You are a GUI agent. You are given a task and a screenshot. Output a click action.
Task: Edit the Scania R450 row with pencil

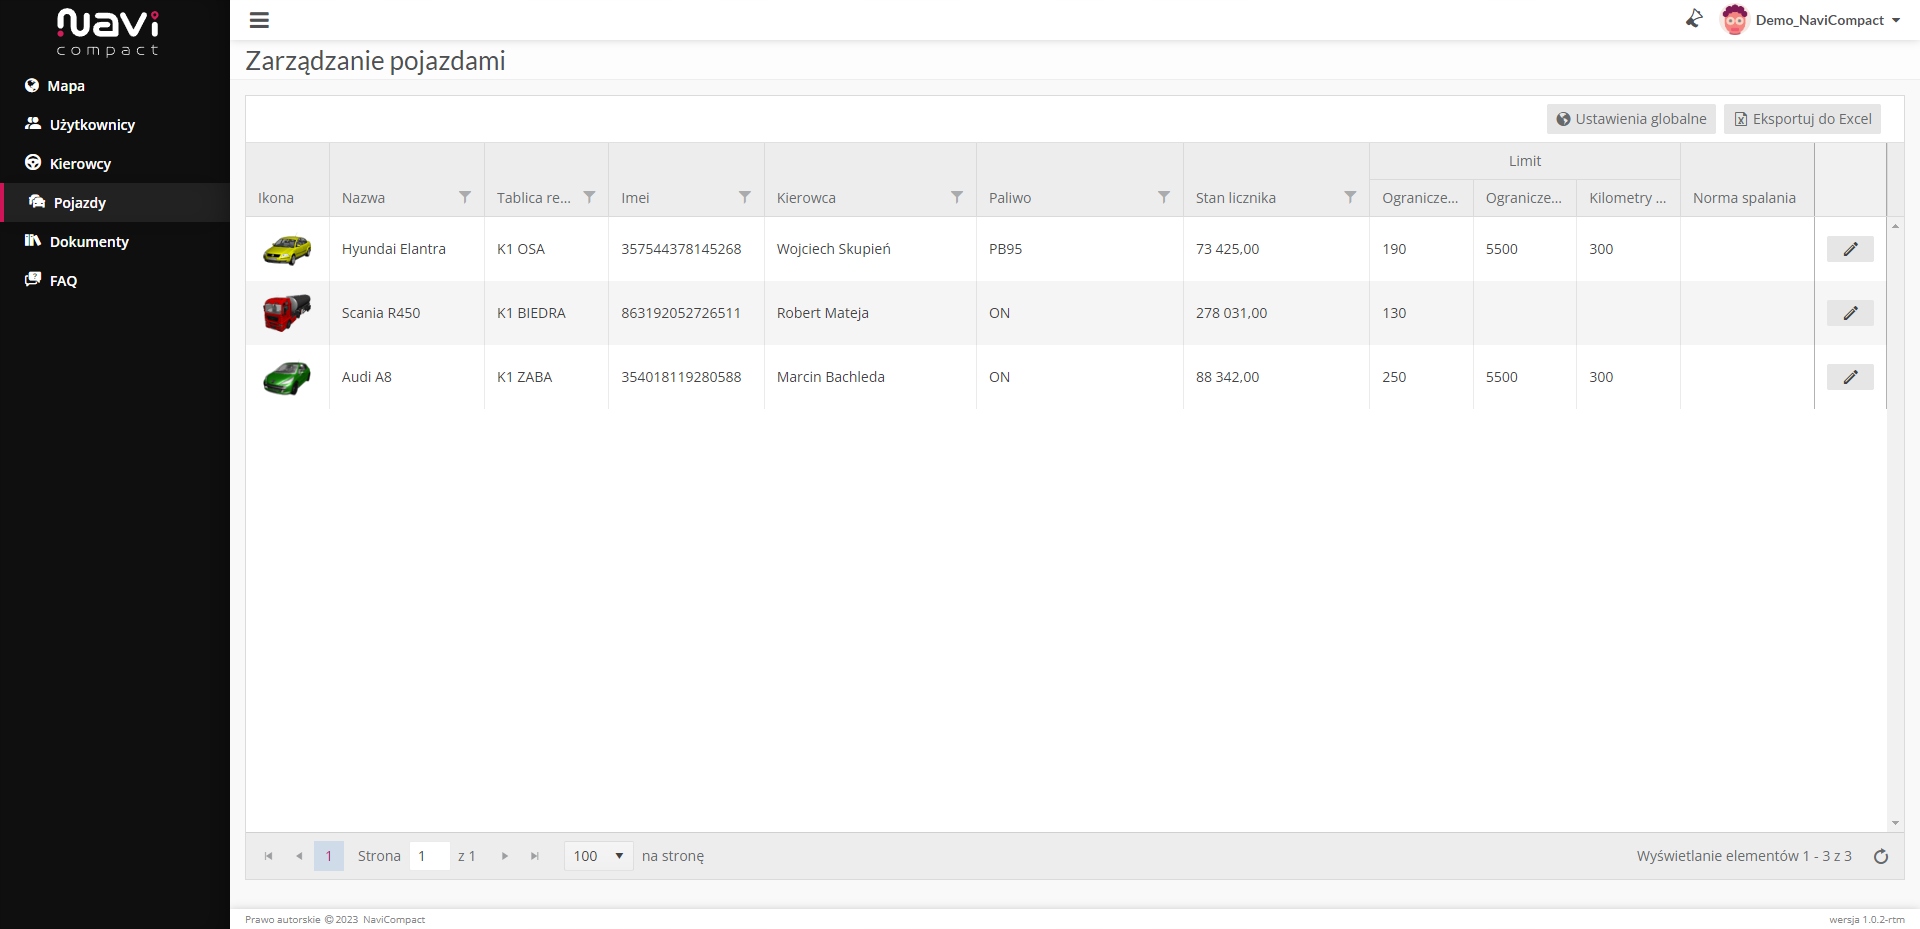coord(1850,313)
